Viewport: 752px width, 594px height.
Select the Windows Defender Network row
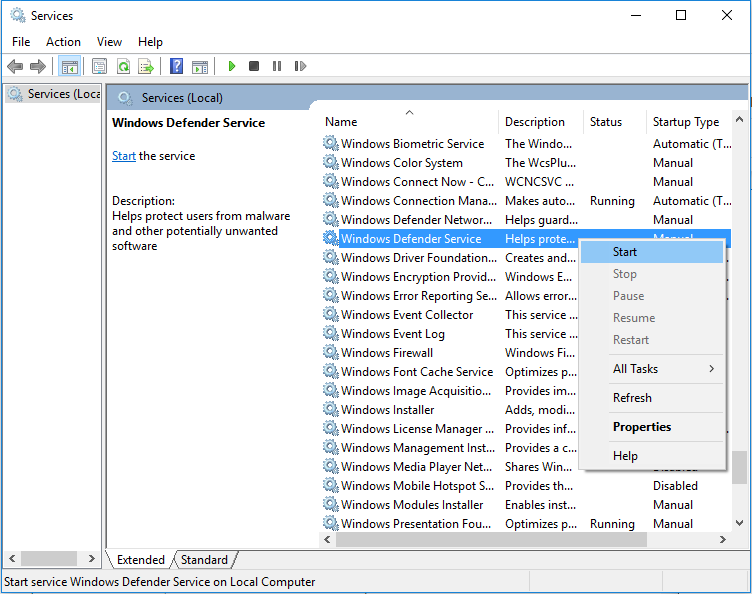[x=527, y=220]
